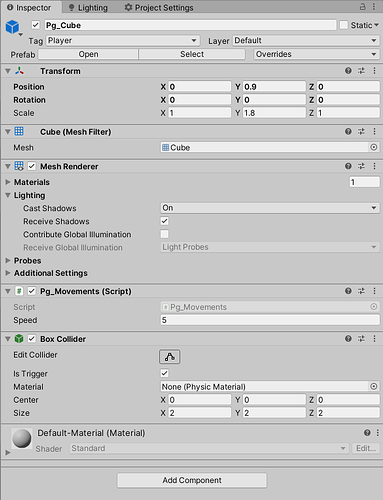The width and height of the screenshot is (383, 500).
Task: Open Default-Material kebab menu
Action: 378,433
